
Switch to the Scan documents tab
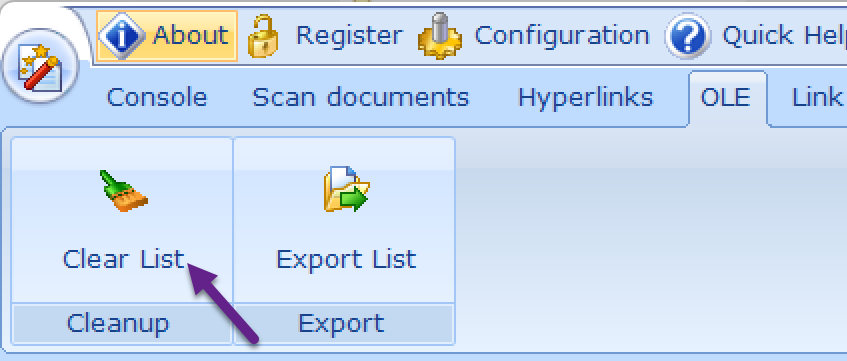361,98
